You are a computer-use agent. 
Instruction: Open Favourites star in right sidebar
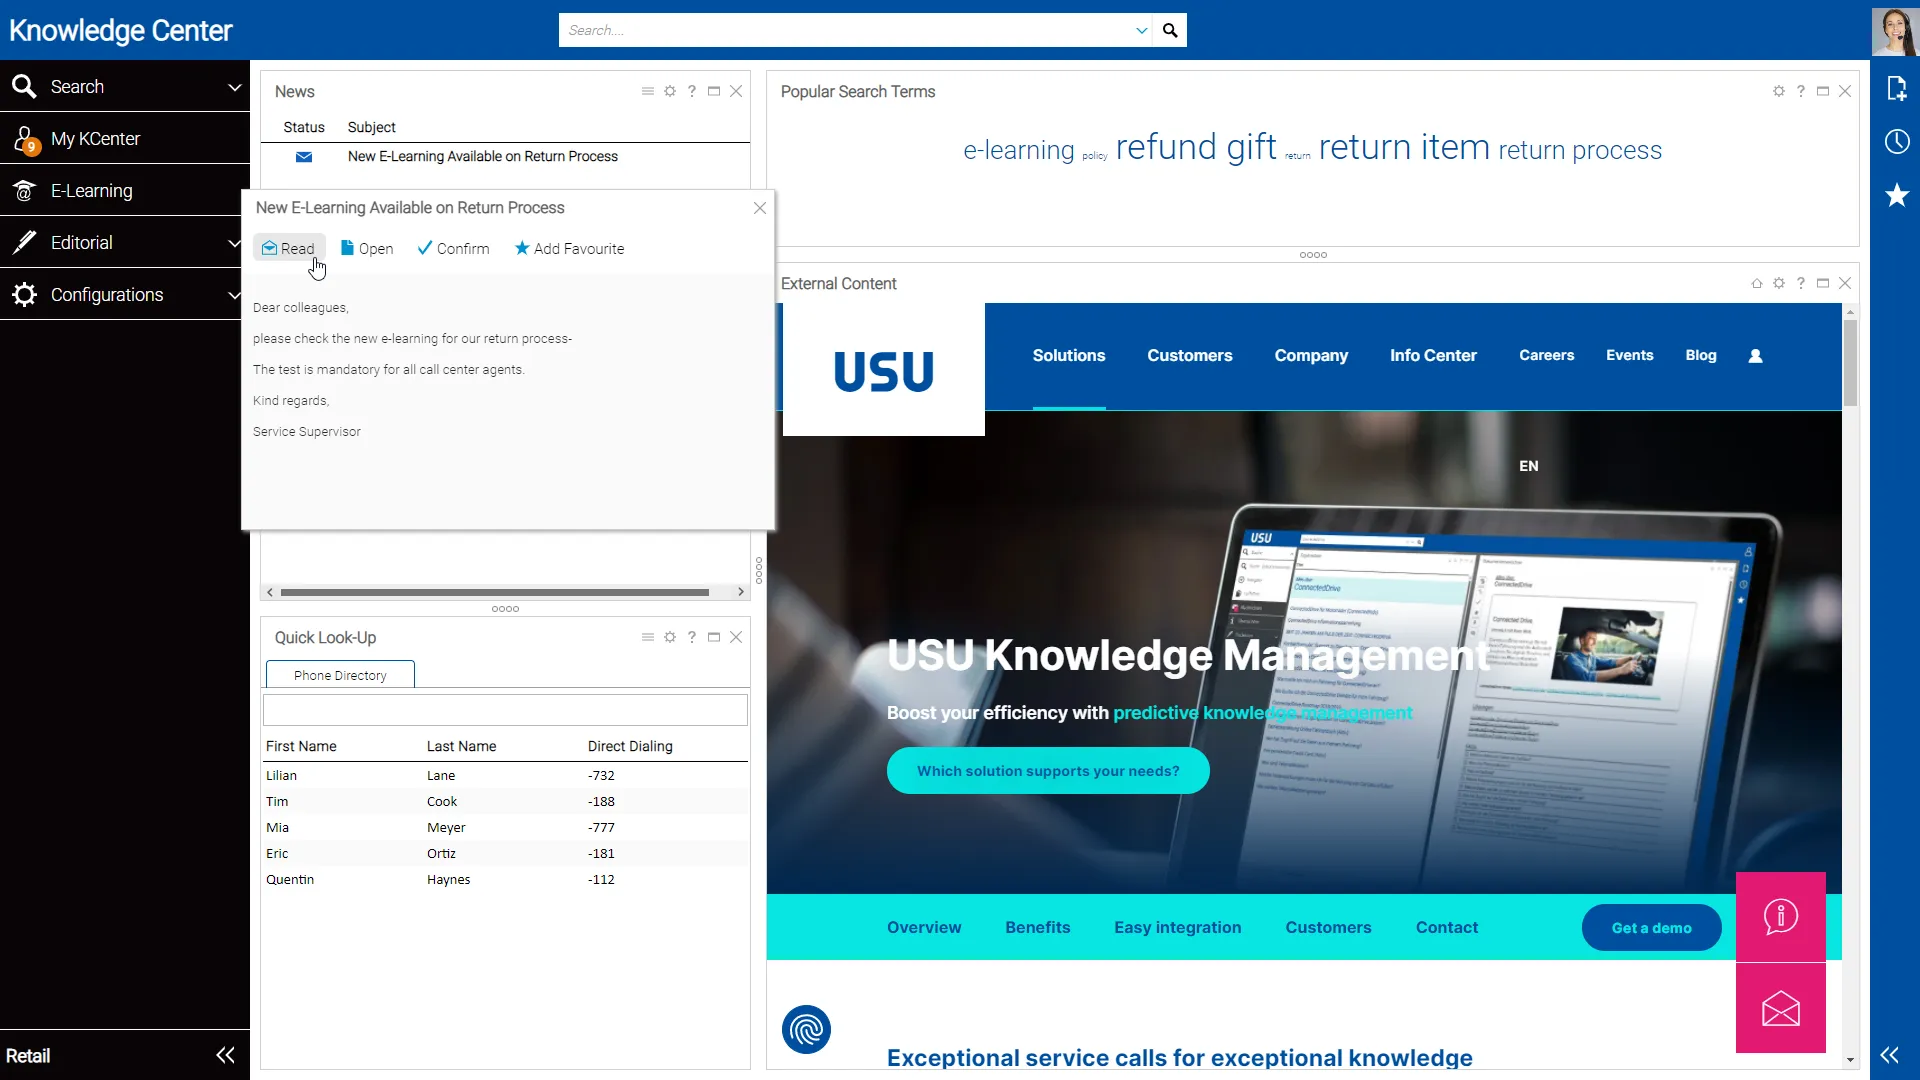1897,196
